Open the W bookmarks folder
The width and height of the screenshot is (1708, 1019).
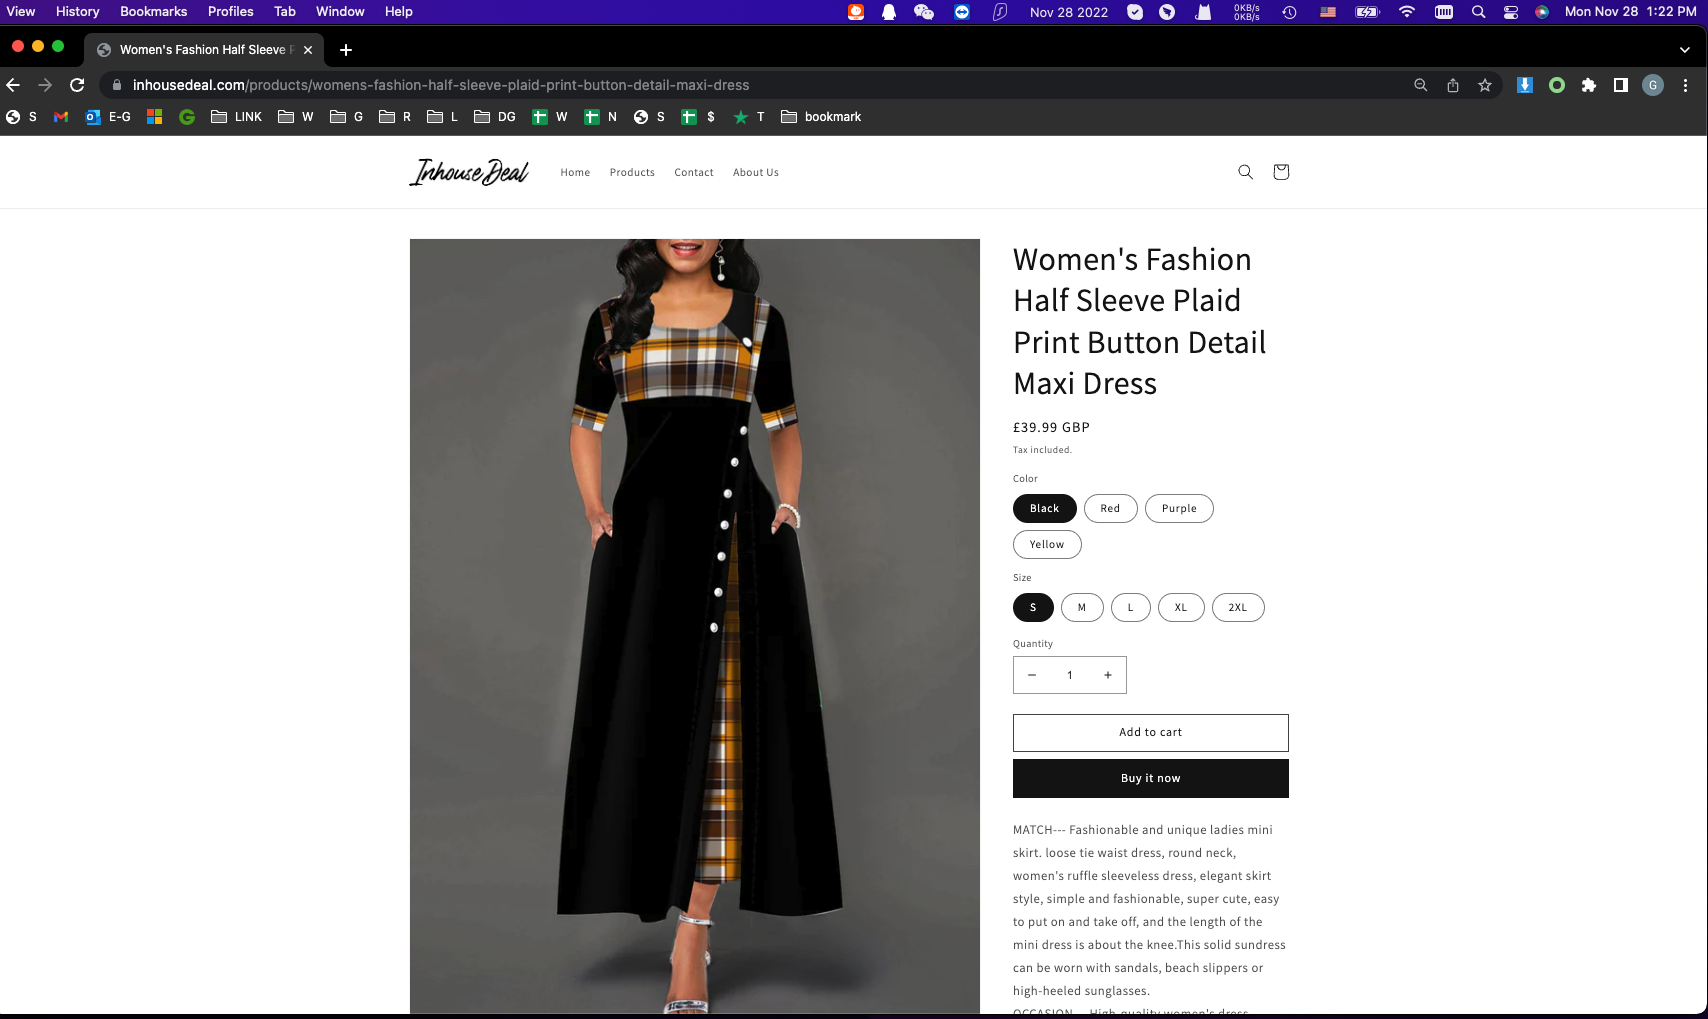pyautogui.click(x=295, y=117)
